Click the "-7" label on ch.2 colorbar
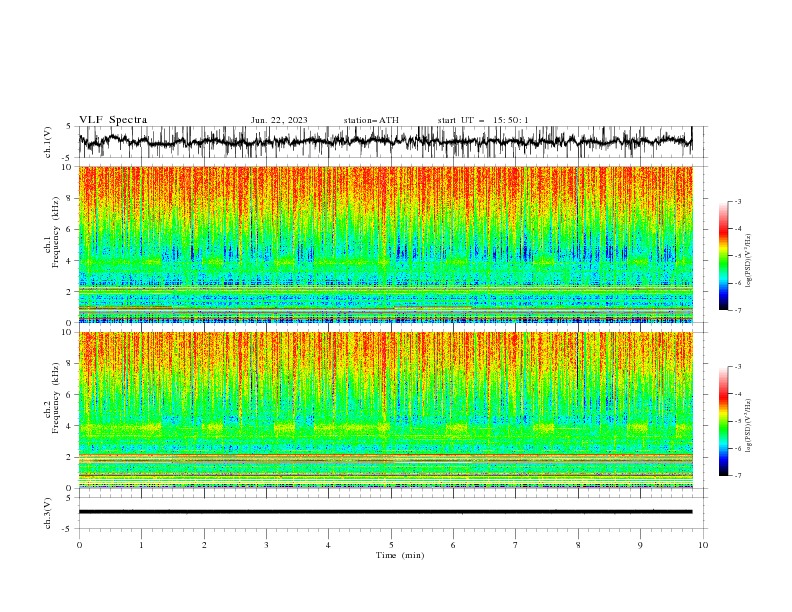The height and width of the screenshot is (612, 792). click(x=737, y=475)
